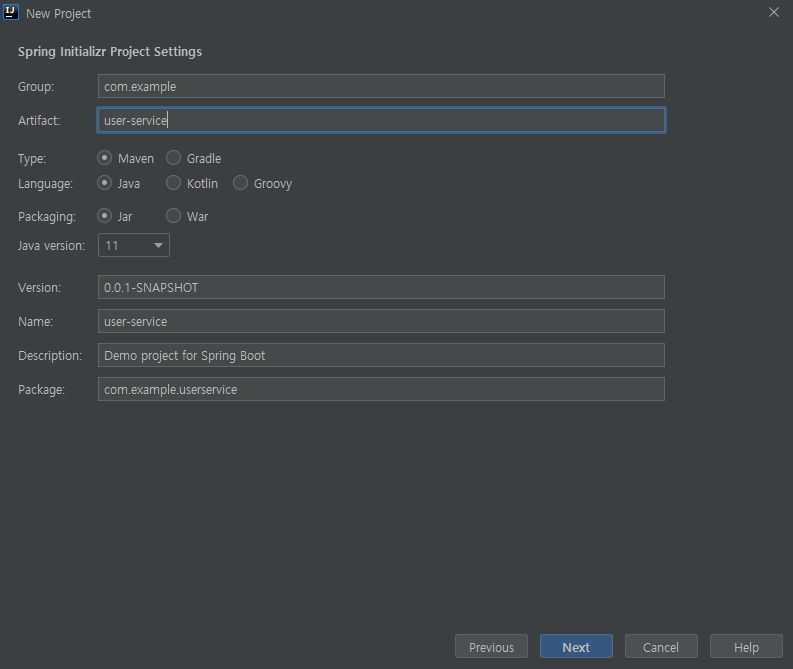Screen dimensions: 793x669
Task: Click the 'New Project' window title
Action: click(59, 14)
